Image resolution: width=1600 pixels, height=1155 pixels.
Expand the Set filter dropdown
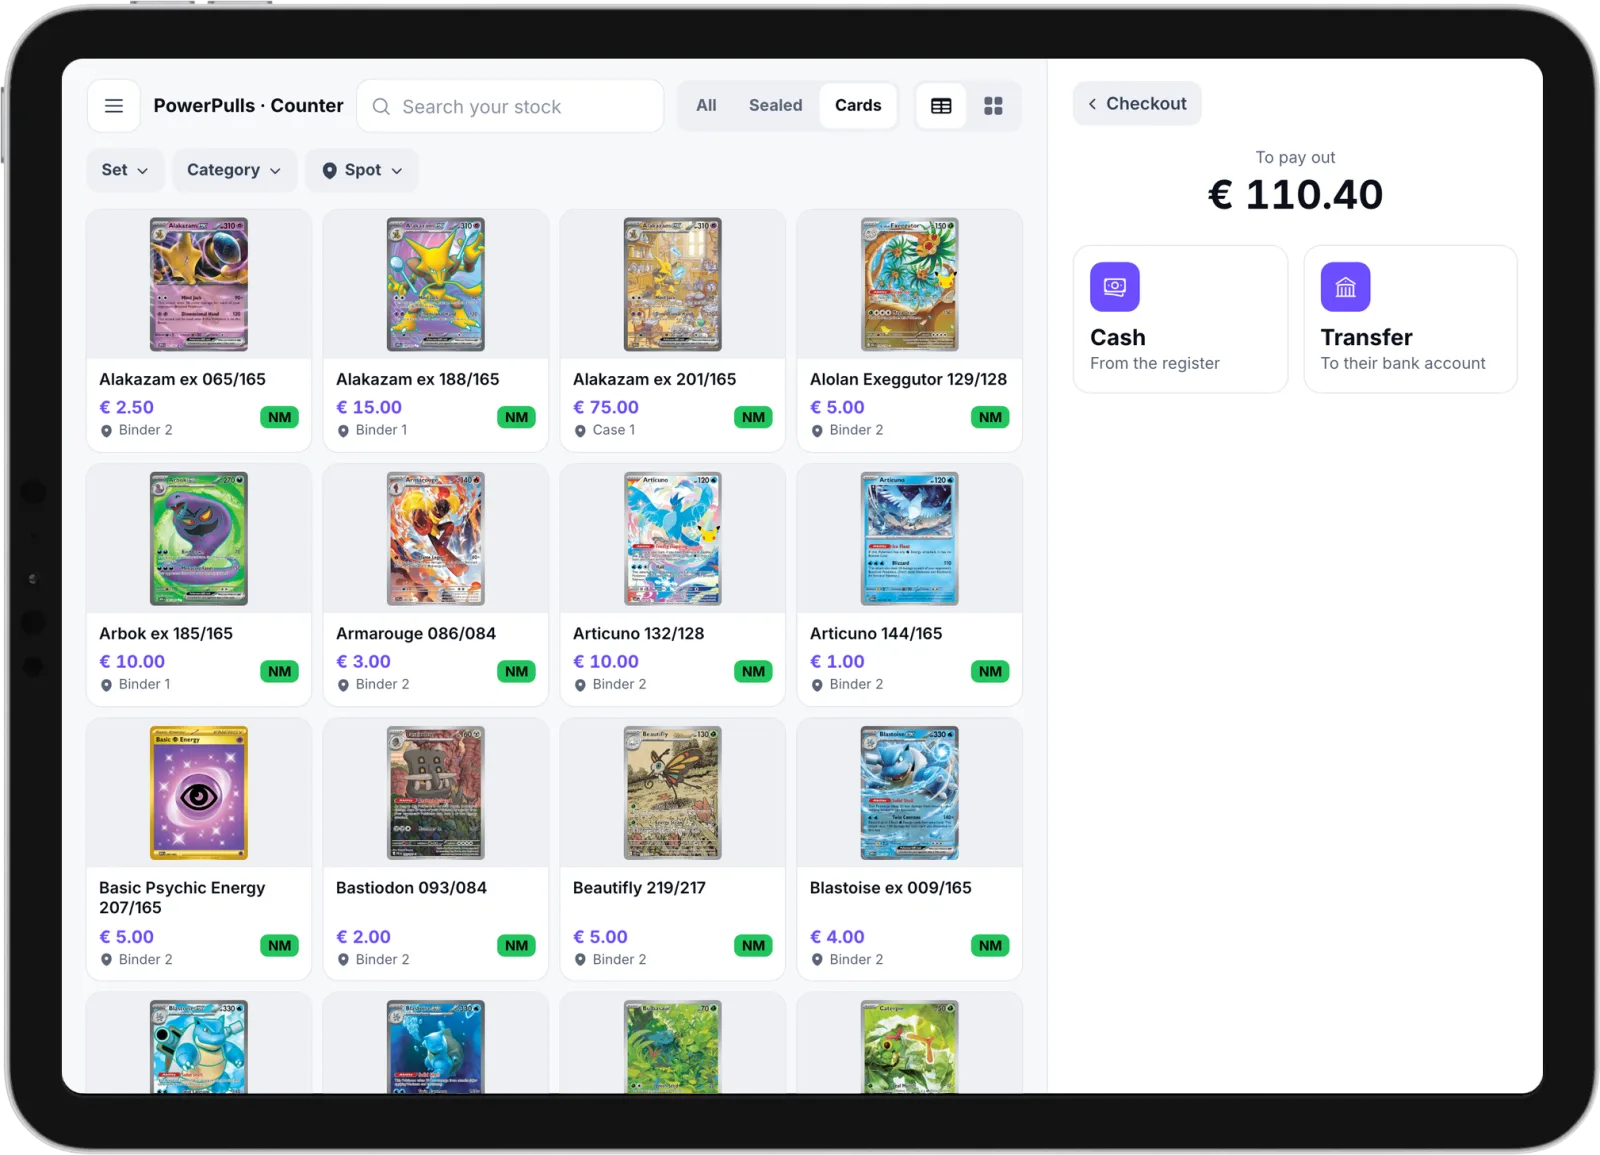coord(125,170)
